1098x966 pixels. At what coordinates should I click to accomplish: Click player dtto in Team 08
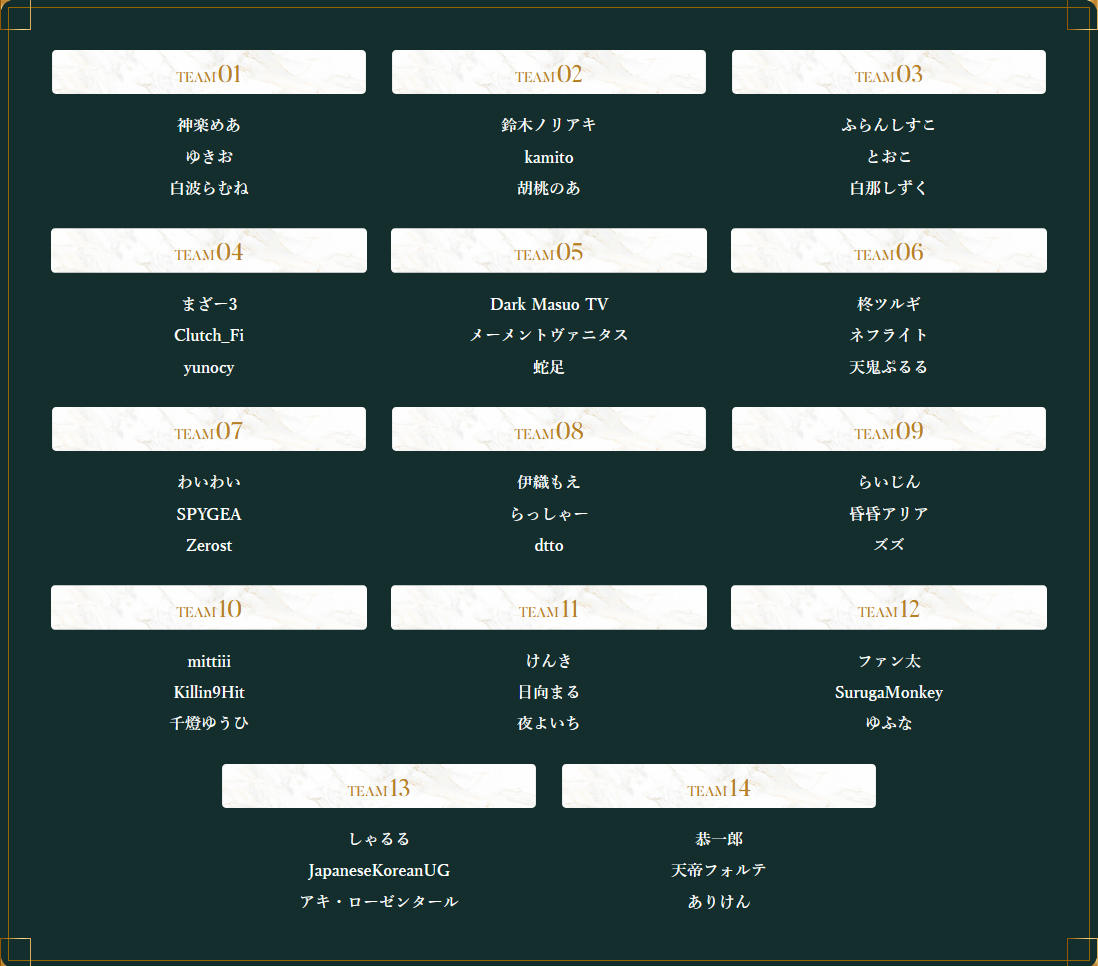point(549,545)
